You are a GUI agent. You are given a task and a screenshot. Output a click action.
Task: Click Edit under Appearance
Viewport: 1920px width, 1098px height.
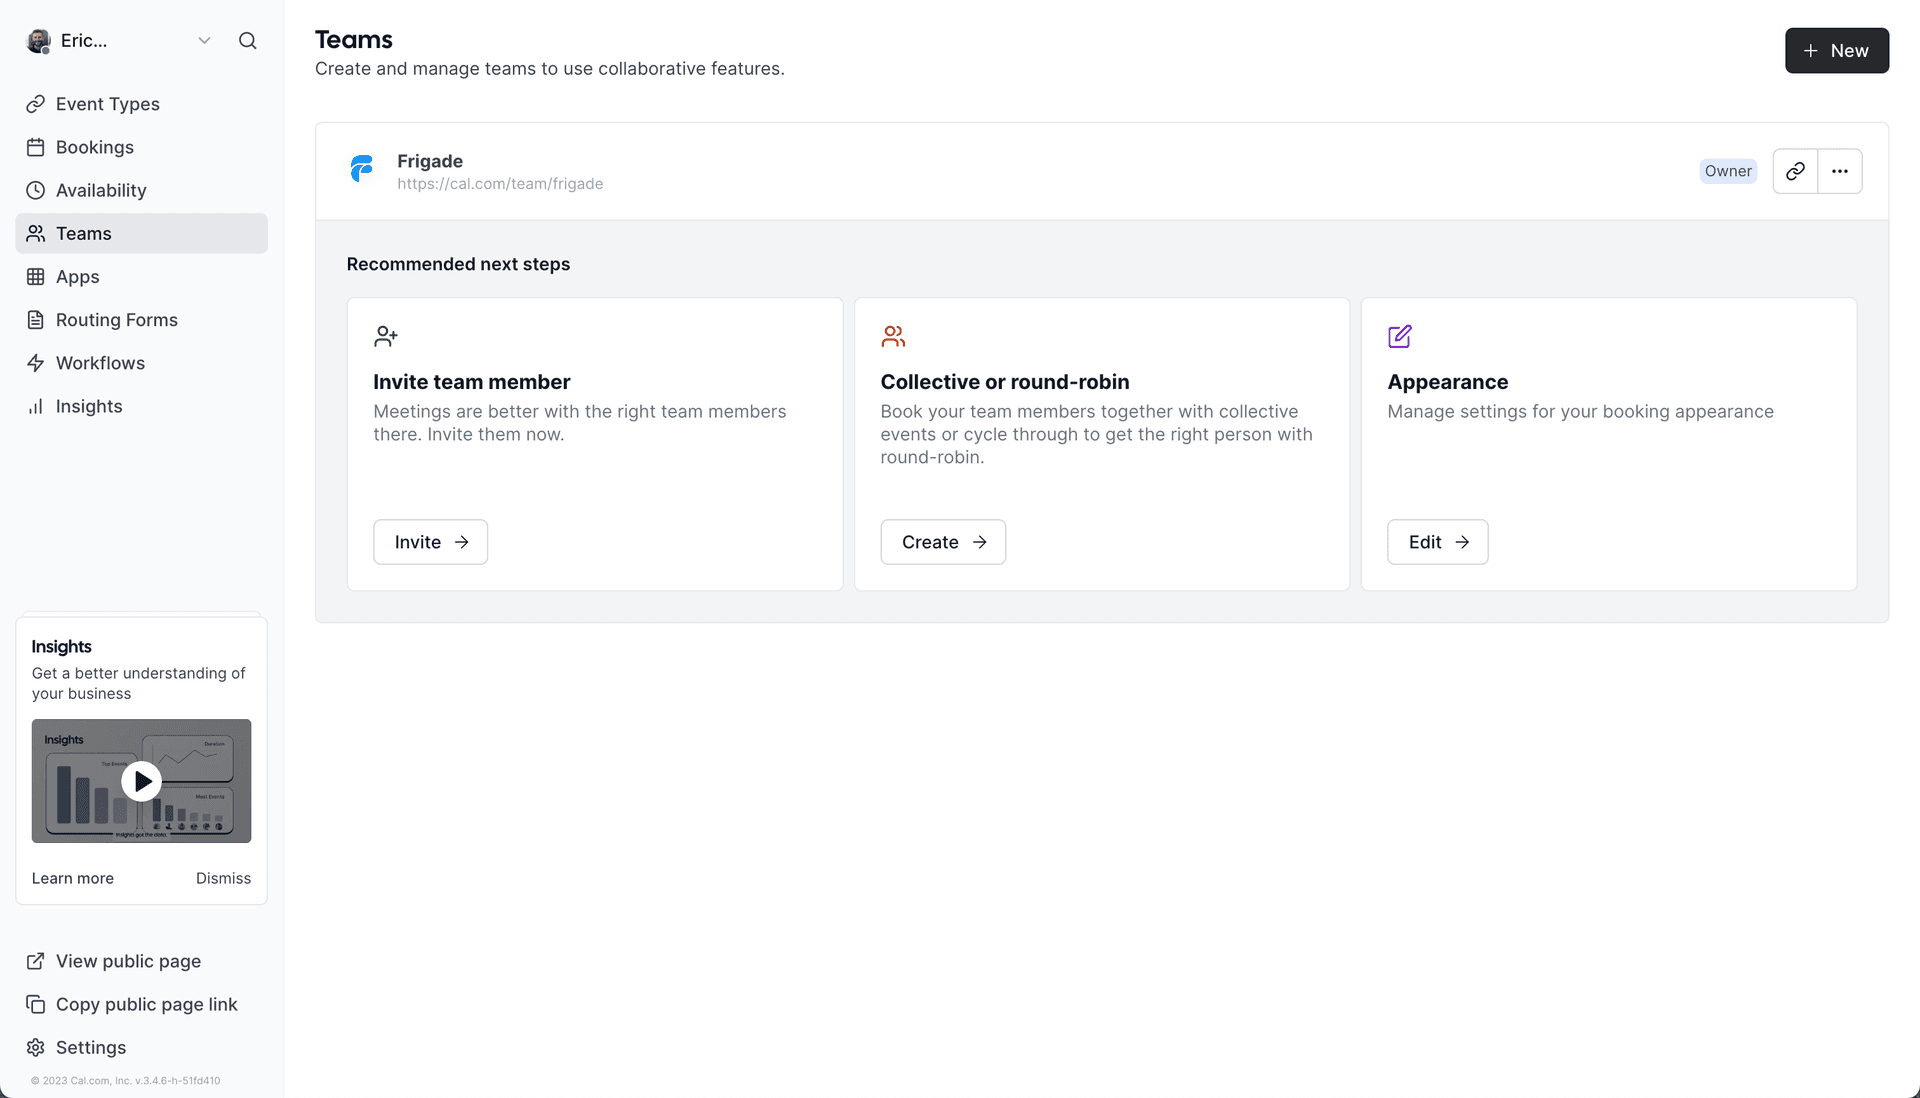coord(1437,542)
